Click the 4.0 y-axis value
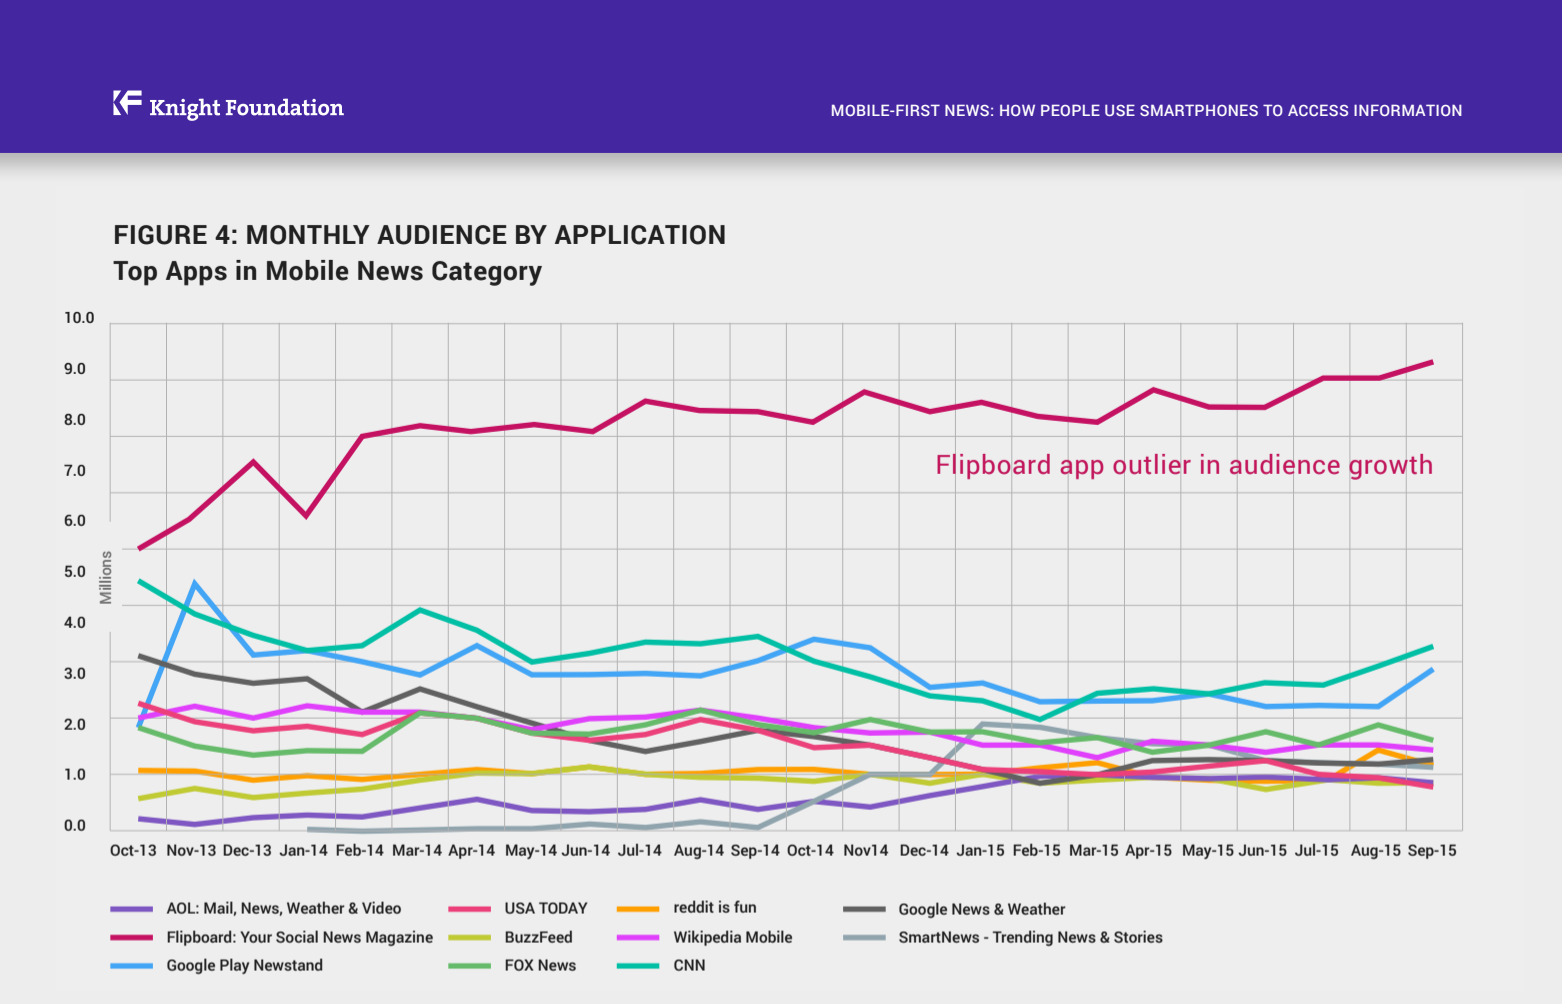Screen dimensions: 1562x1004 click(75, 623)
